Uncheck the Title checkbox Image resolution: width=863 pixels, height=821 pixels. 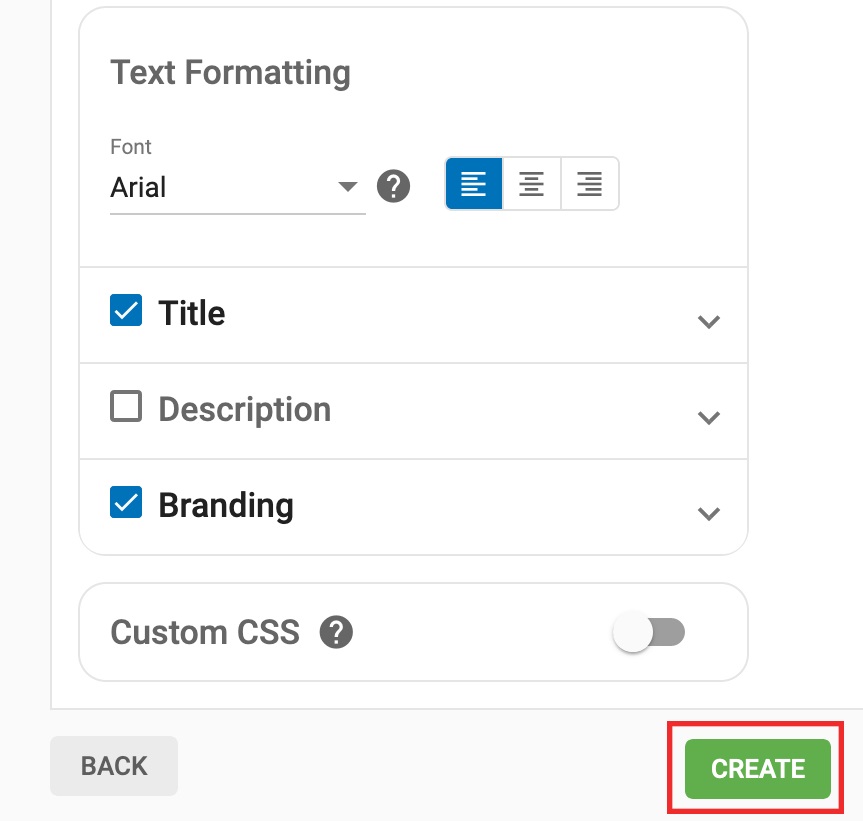126,310
